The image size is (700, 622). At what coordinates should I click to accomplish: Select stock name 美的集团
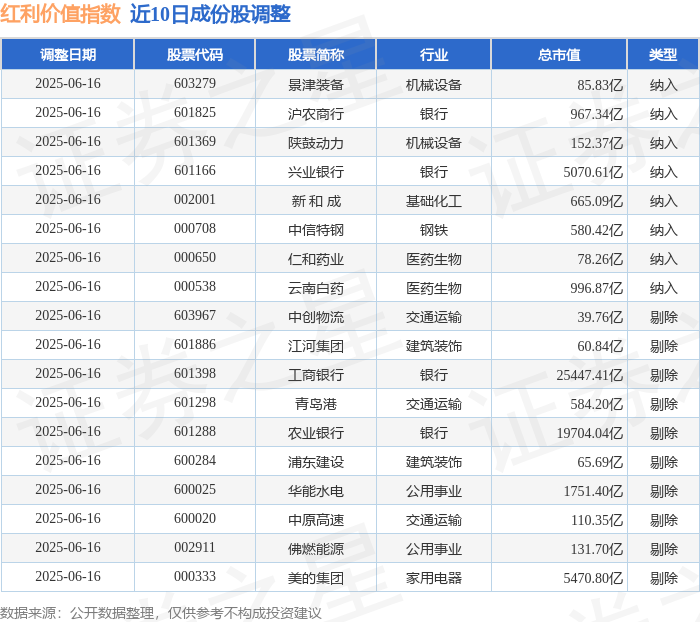tap(316, 578)
